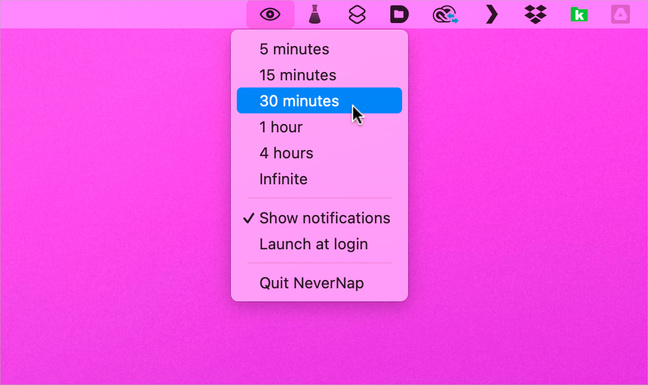Click the bold D icon in menu bar

click(399, 14)
